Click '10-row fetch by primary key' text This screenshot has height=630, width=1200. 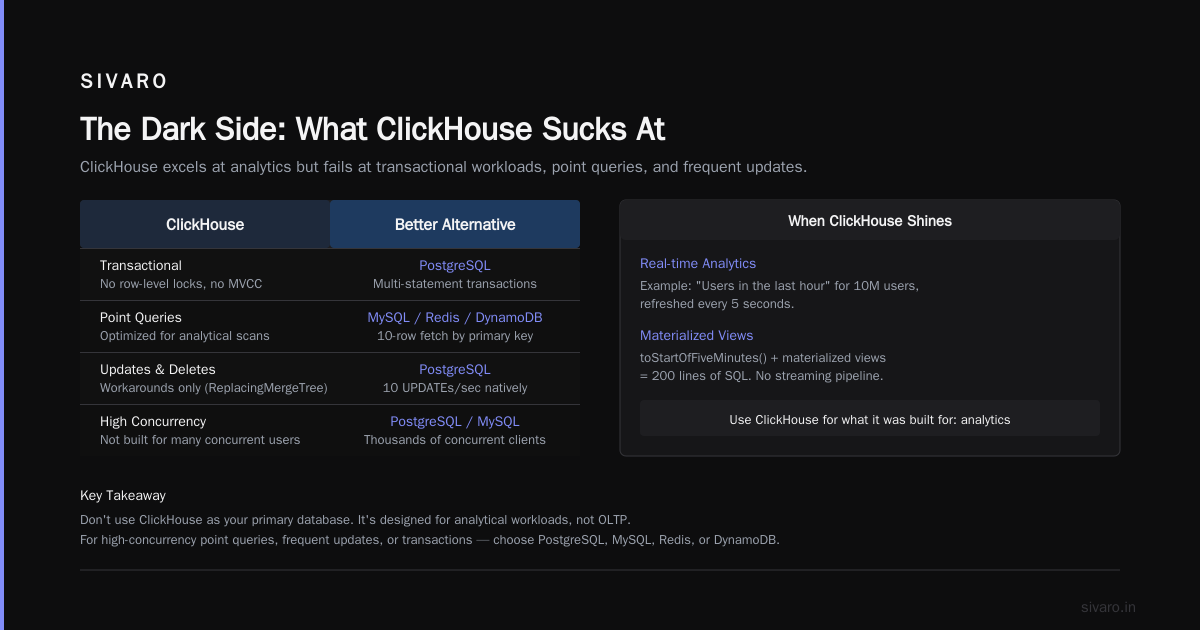455,336
